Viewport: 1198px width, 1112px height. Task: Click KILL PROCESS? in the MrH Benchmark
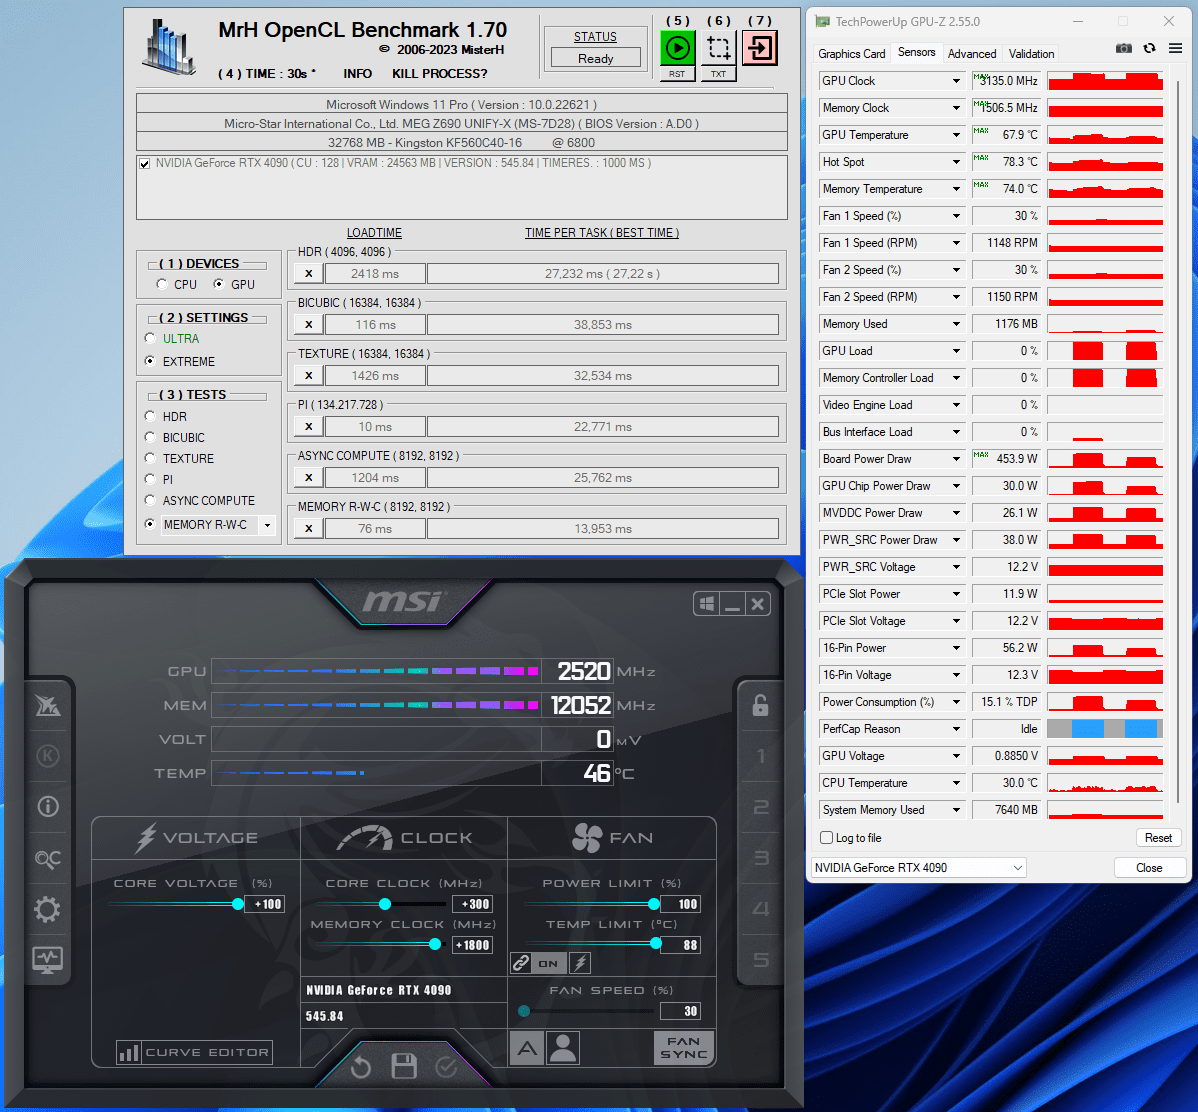click(439, 73)
